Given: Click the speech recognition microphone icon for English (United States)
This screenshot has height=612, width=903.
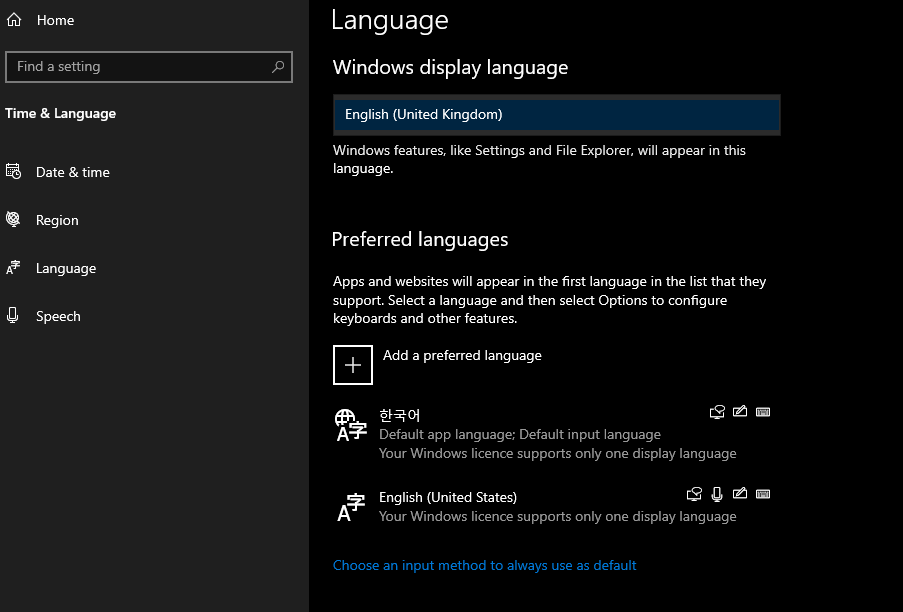Looking at the screenshot, I should 717,495.
